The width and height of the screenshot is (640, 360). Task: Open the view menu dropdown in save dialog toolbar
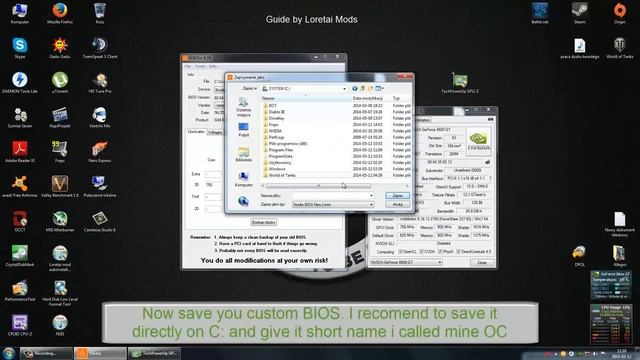(380, 88)
